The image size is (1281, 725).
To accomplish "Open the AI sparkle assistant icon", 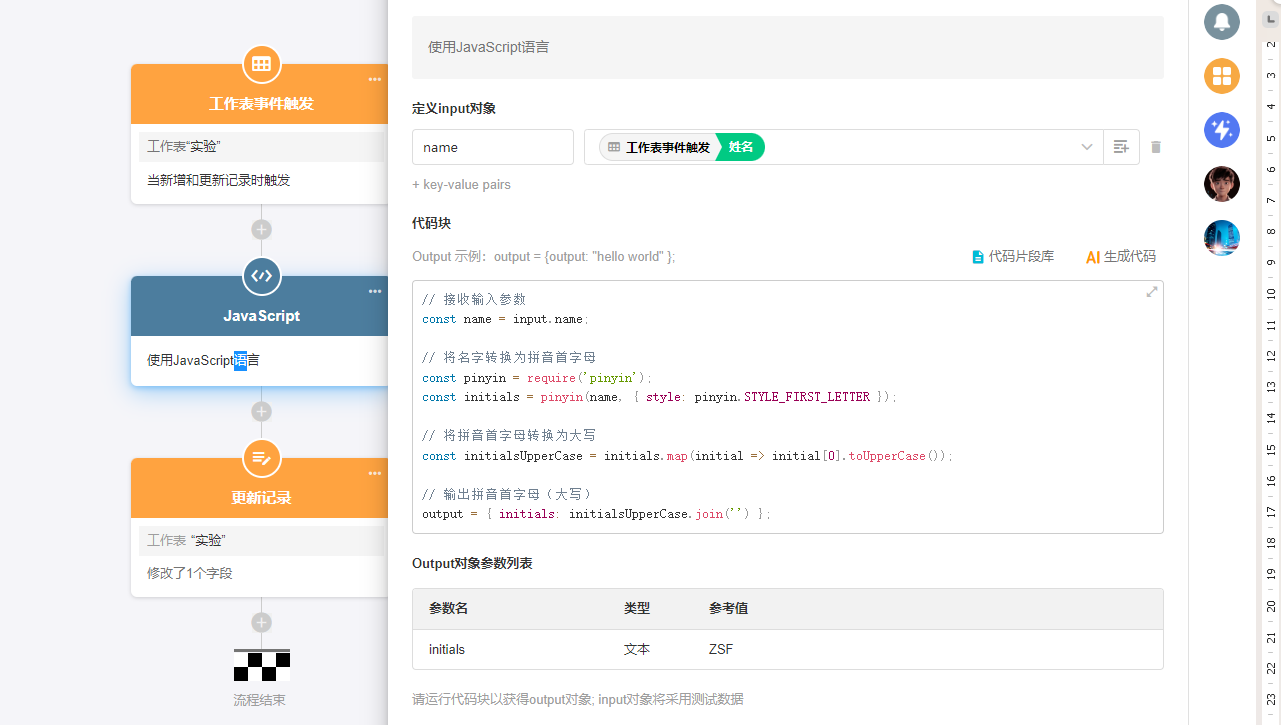I will pos(1221,130).
